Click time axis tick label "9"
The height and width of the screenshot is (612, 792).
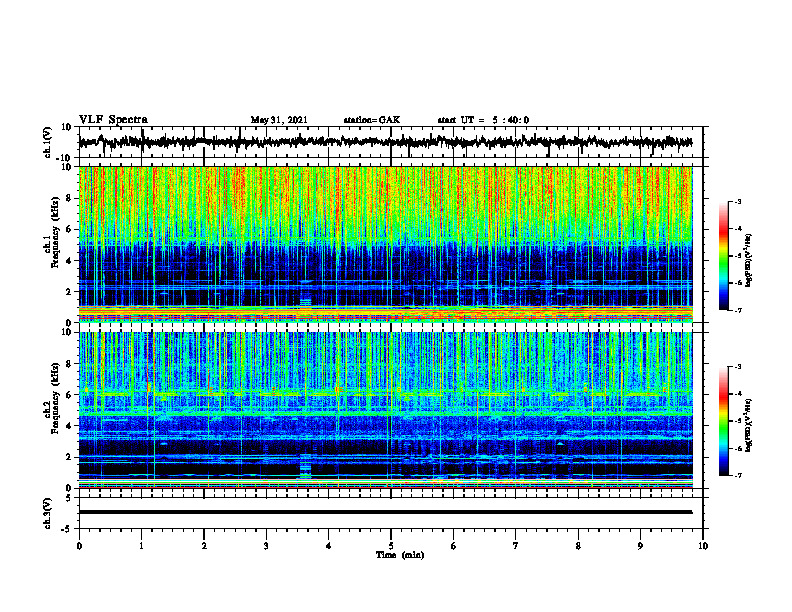640,546
